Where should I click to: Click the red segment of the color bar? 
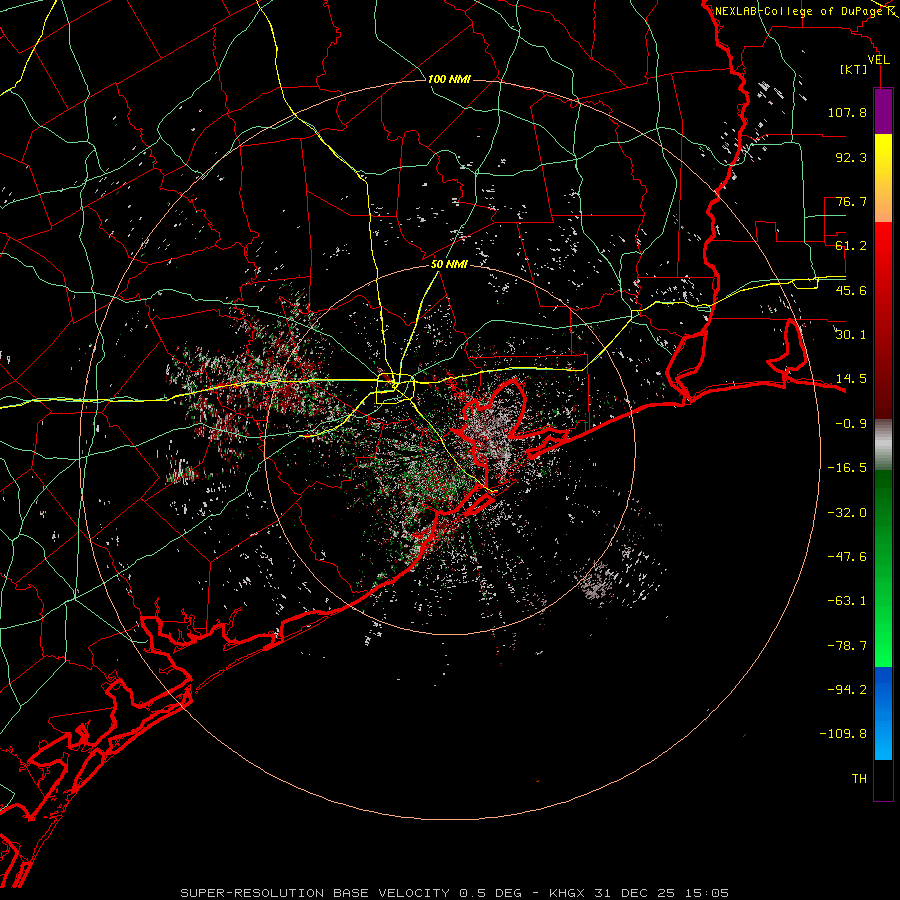(x=883, y=320)
